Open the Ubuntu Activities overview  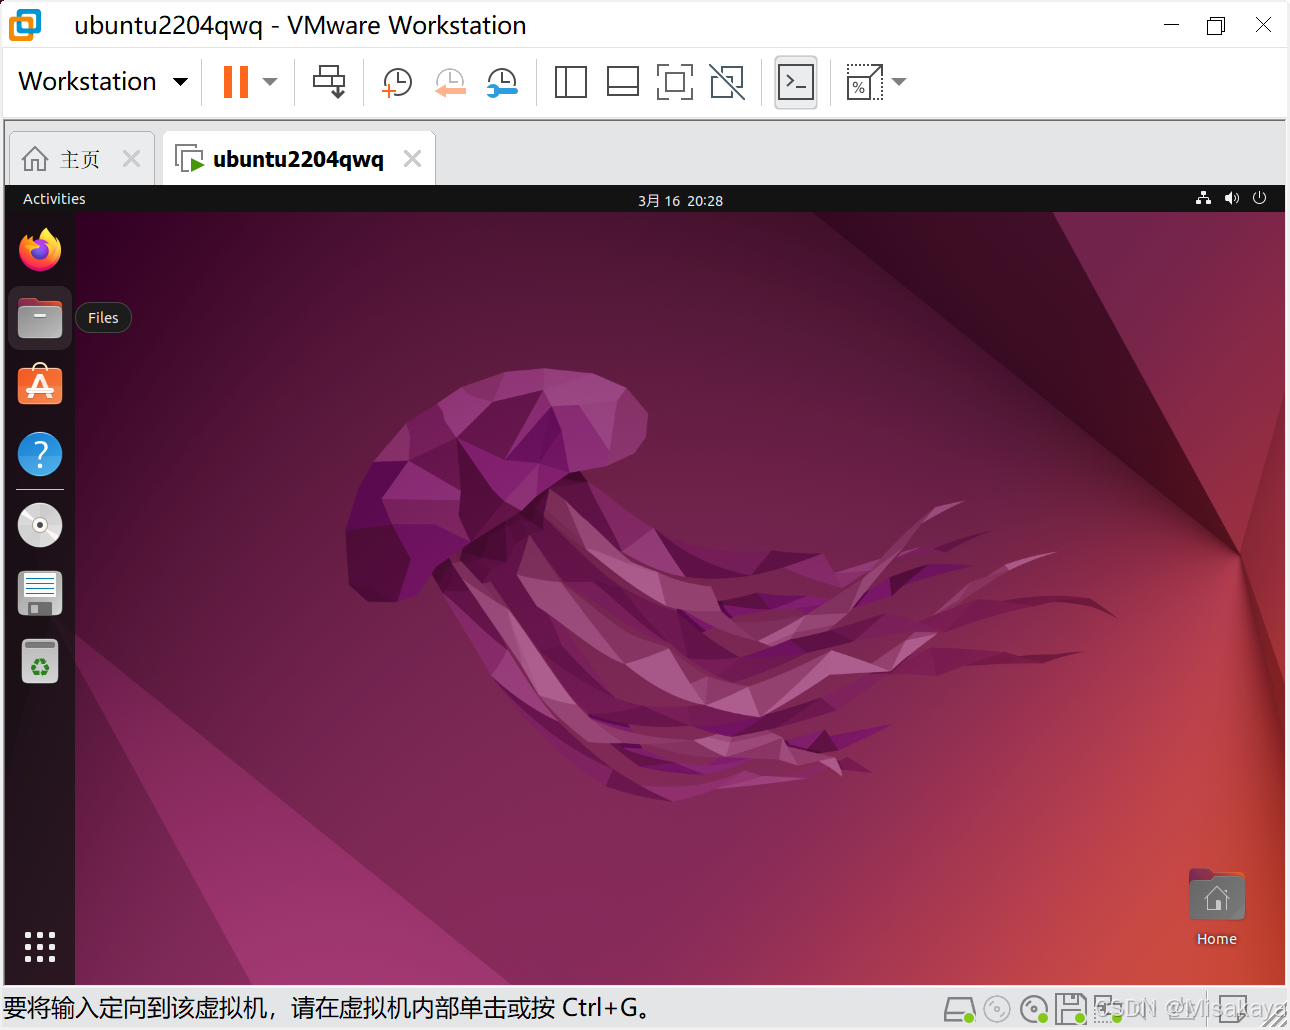tap(54, 199)
